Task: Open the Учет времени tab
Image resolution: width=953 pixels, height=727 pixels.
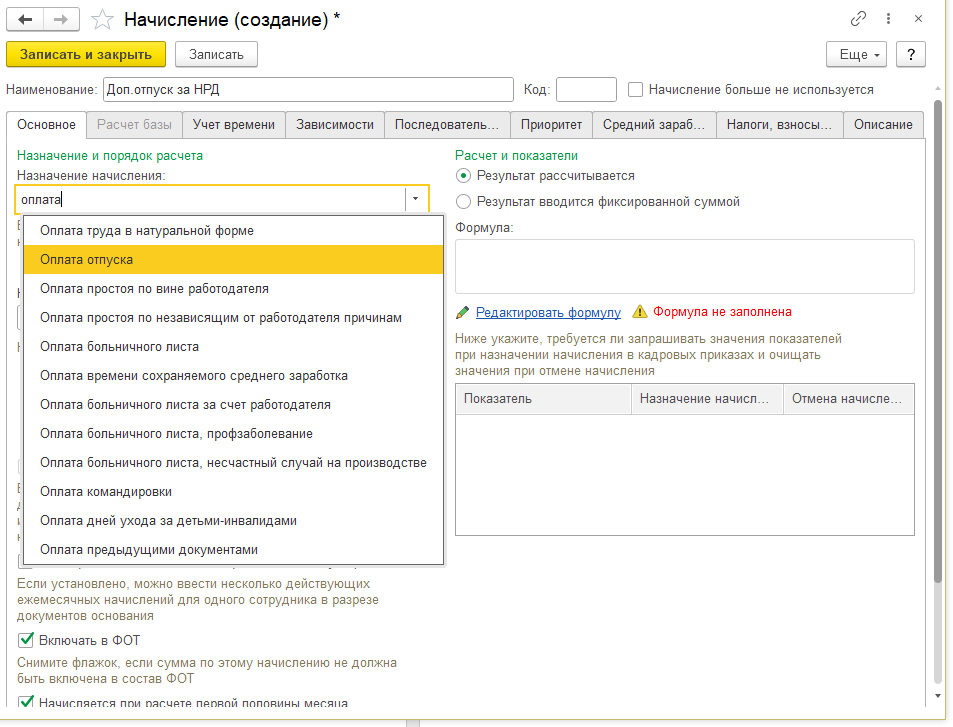Action: click(x=234, y=125)
